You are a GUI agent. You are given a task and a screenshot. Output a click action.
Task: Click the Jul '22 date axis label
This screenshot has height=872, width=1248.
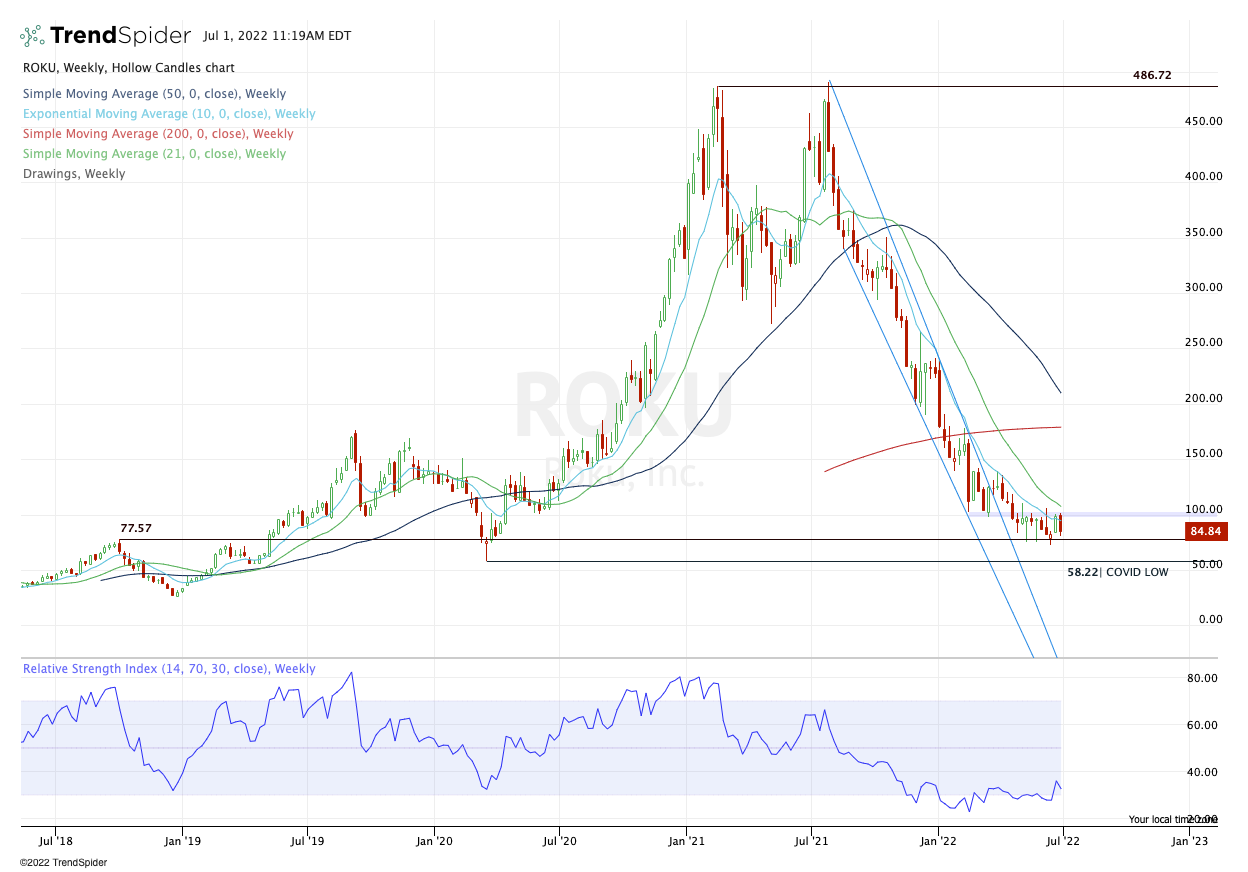pos(1063,843)
